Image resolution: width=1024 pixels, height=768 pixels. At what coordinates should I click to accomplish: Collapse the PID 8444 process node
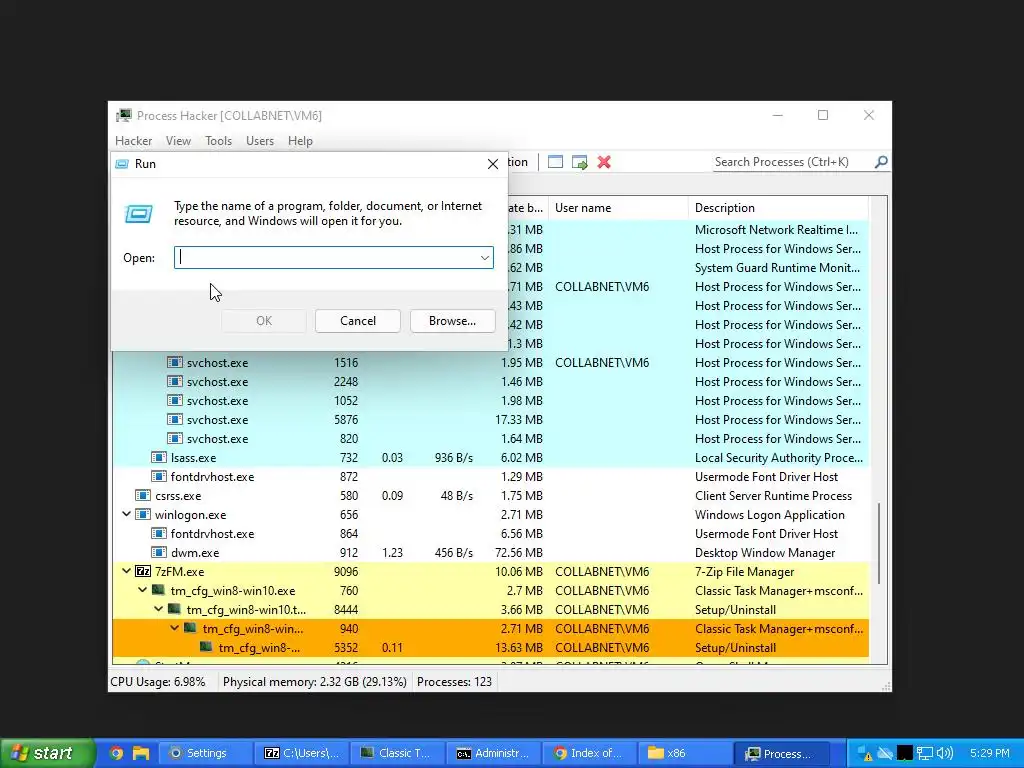click(x=158, y=609)
